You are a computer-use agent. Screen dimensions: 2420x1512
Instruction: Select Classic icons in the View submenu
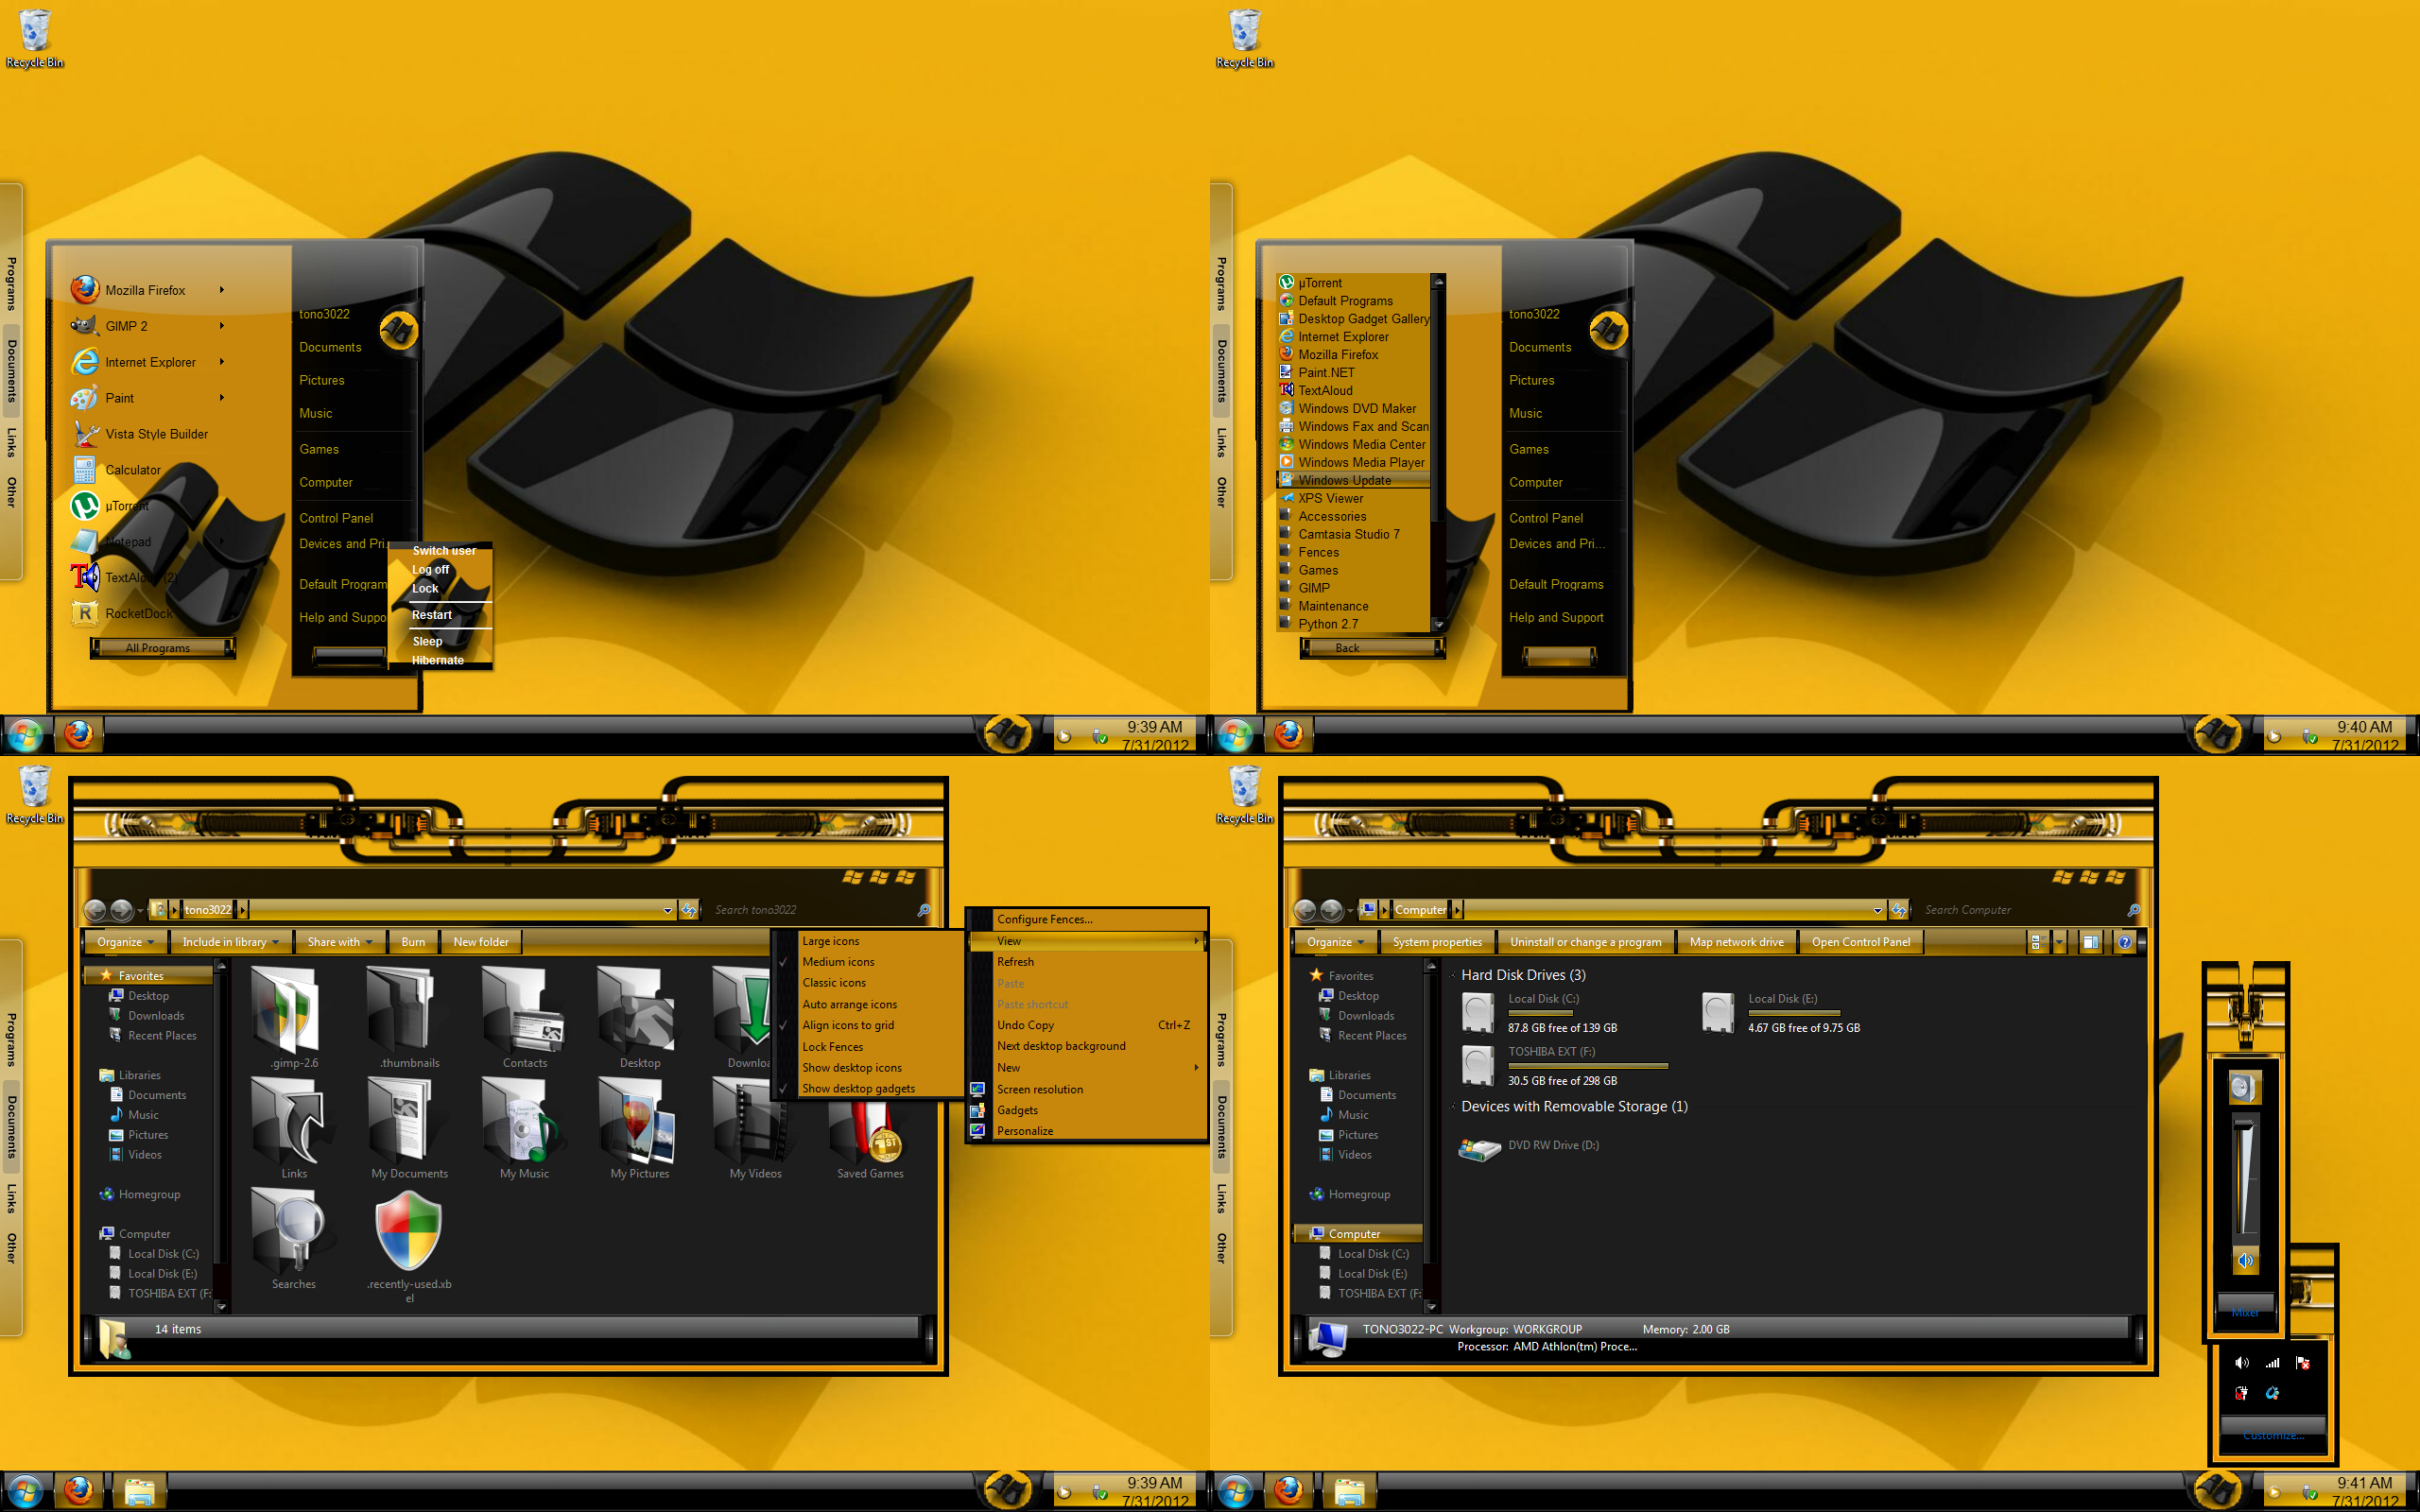pos(834,983)
